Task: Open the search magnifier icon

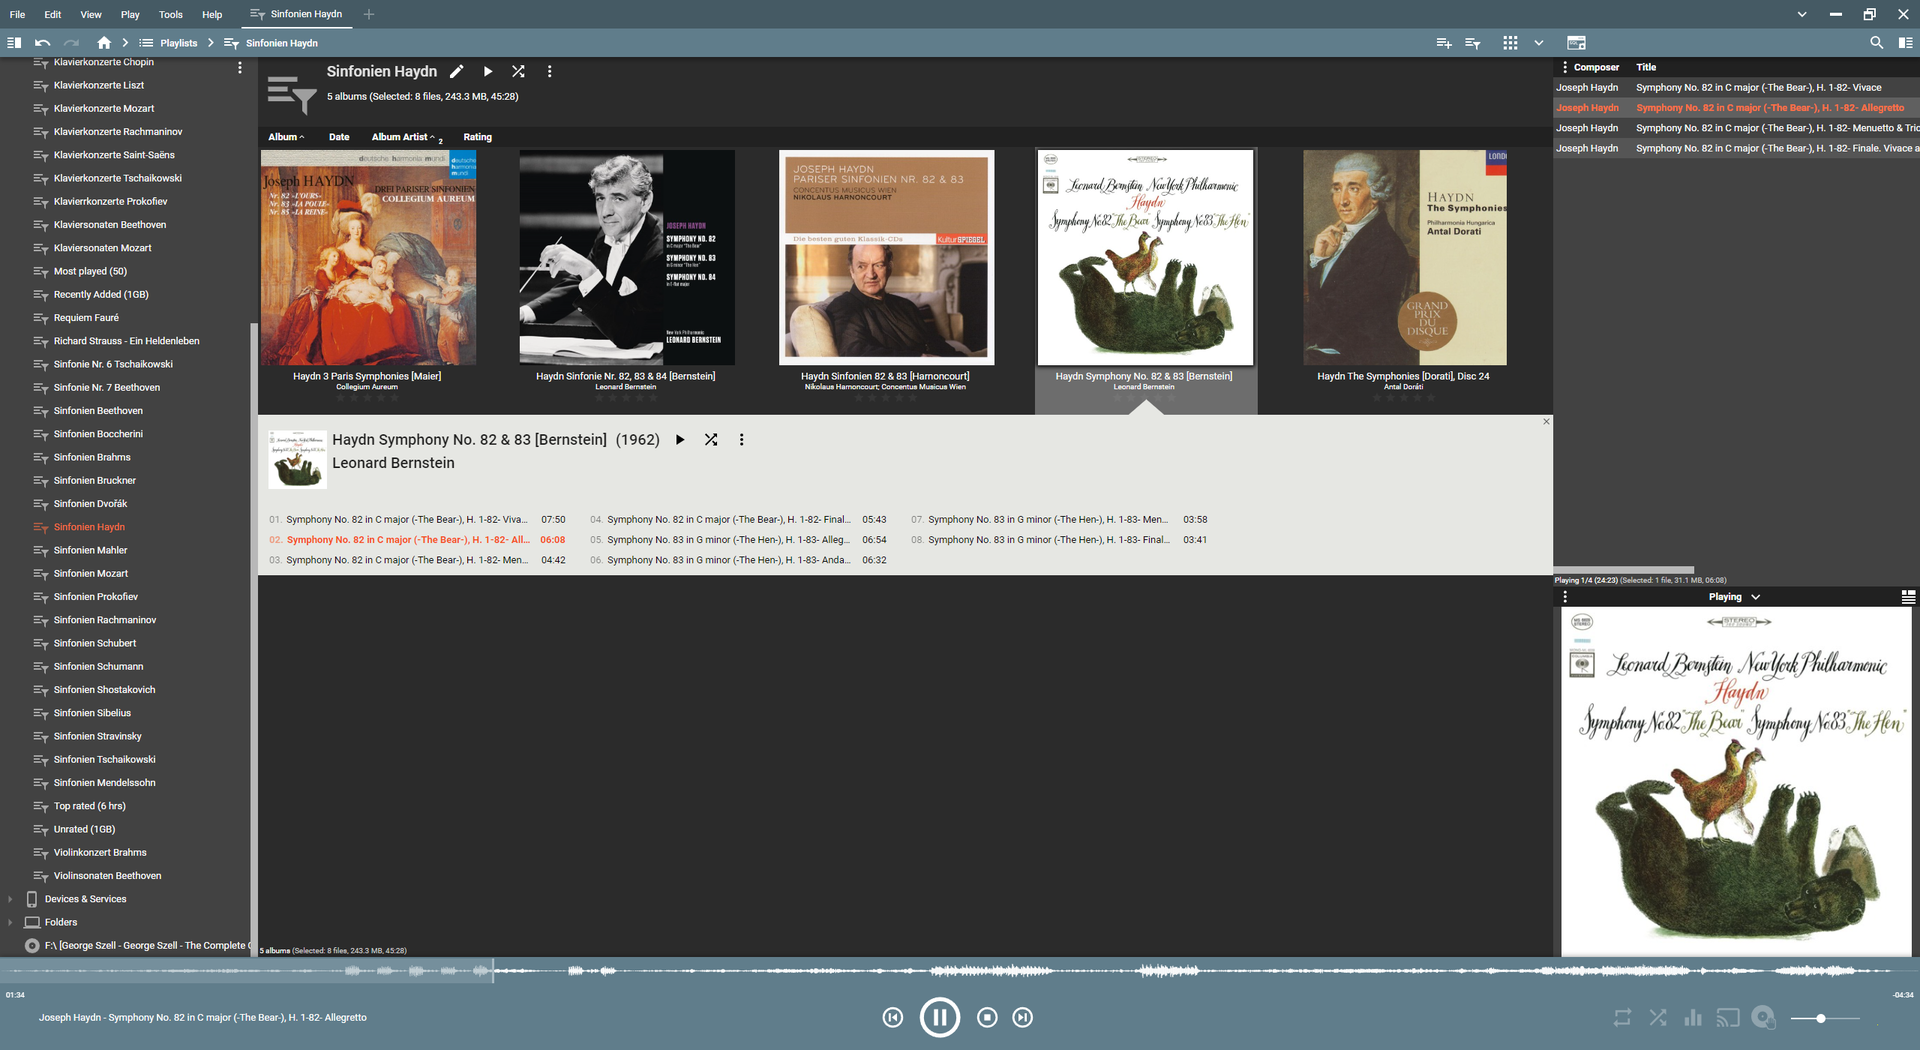Action: 1876,43
